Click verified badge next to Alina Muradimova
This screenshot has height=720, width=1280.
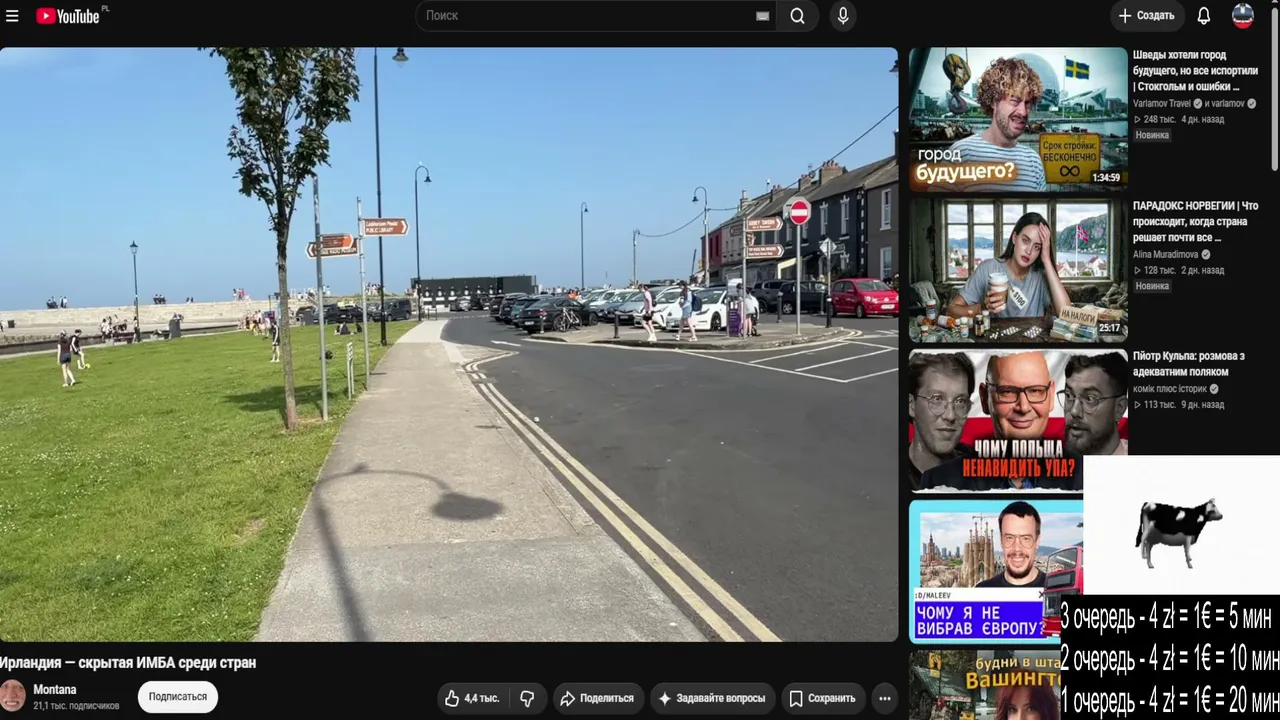click(1205, 254)
